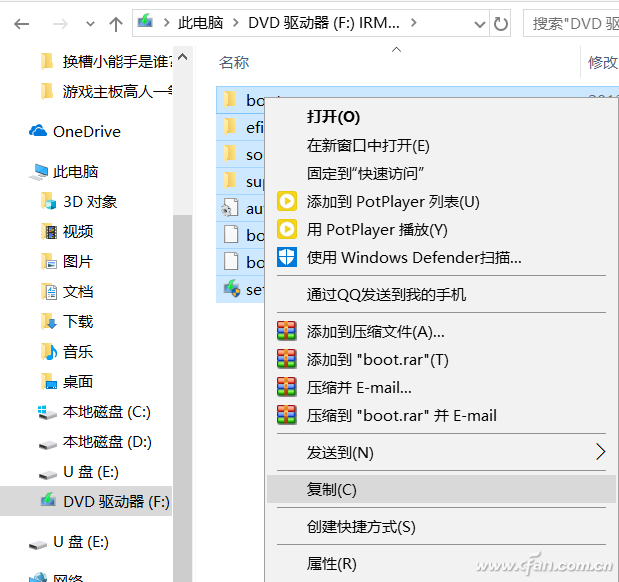Open the 文档 folder in the sidebar
Image resolution: width=619 pixels, height=582 pixels.
(x=78, y=292)
